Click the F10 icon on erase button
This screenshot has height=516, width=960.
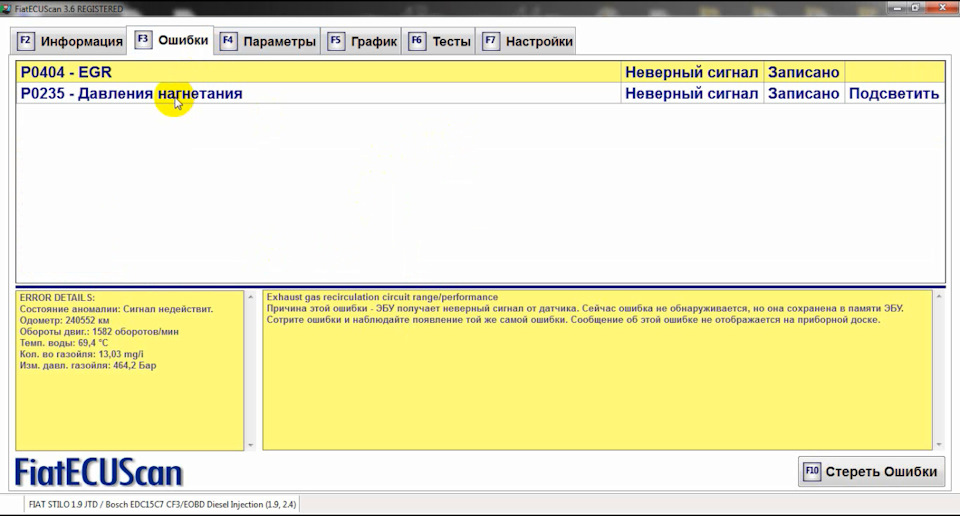[x=811, y=471]
